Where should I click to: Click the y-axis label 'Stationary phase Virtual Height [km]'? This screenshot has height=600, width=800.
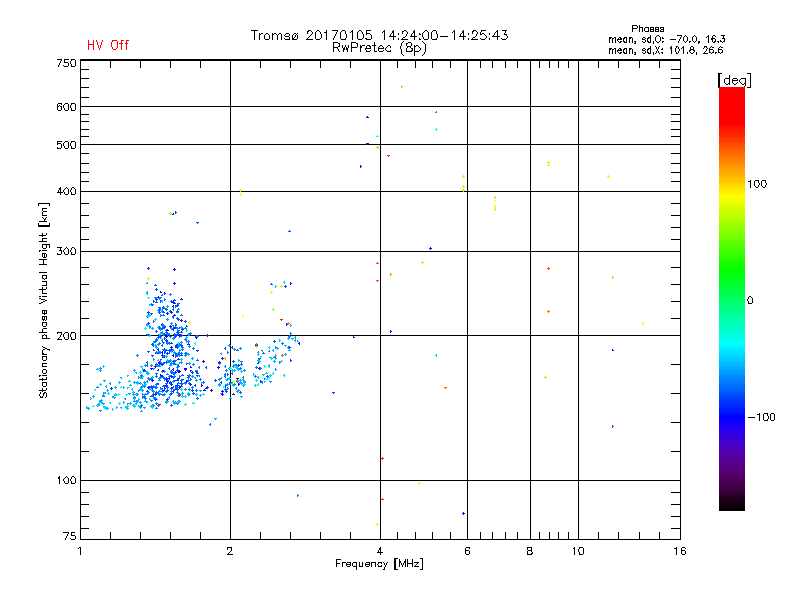click(43, 301)
